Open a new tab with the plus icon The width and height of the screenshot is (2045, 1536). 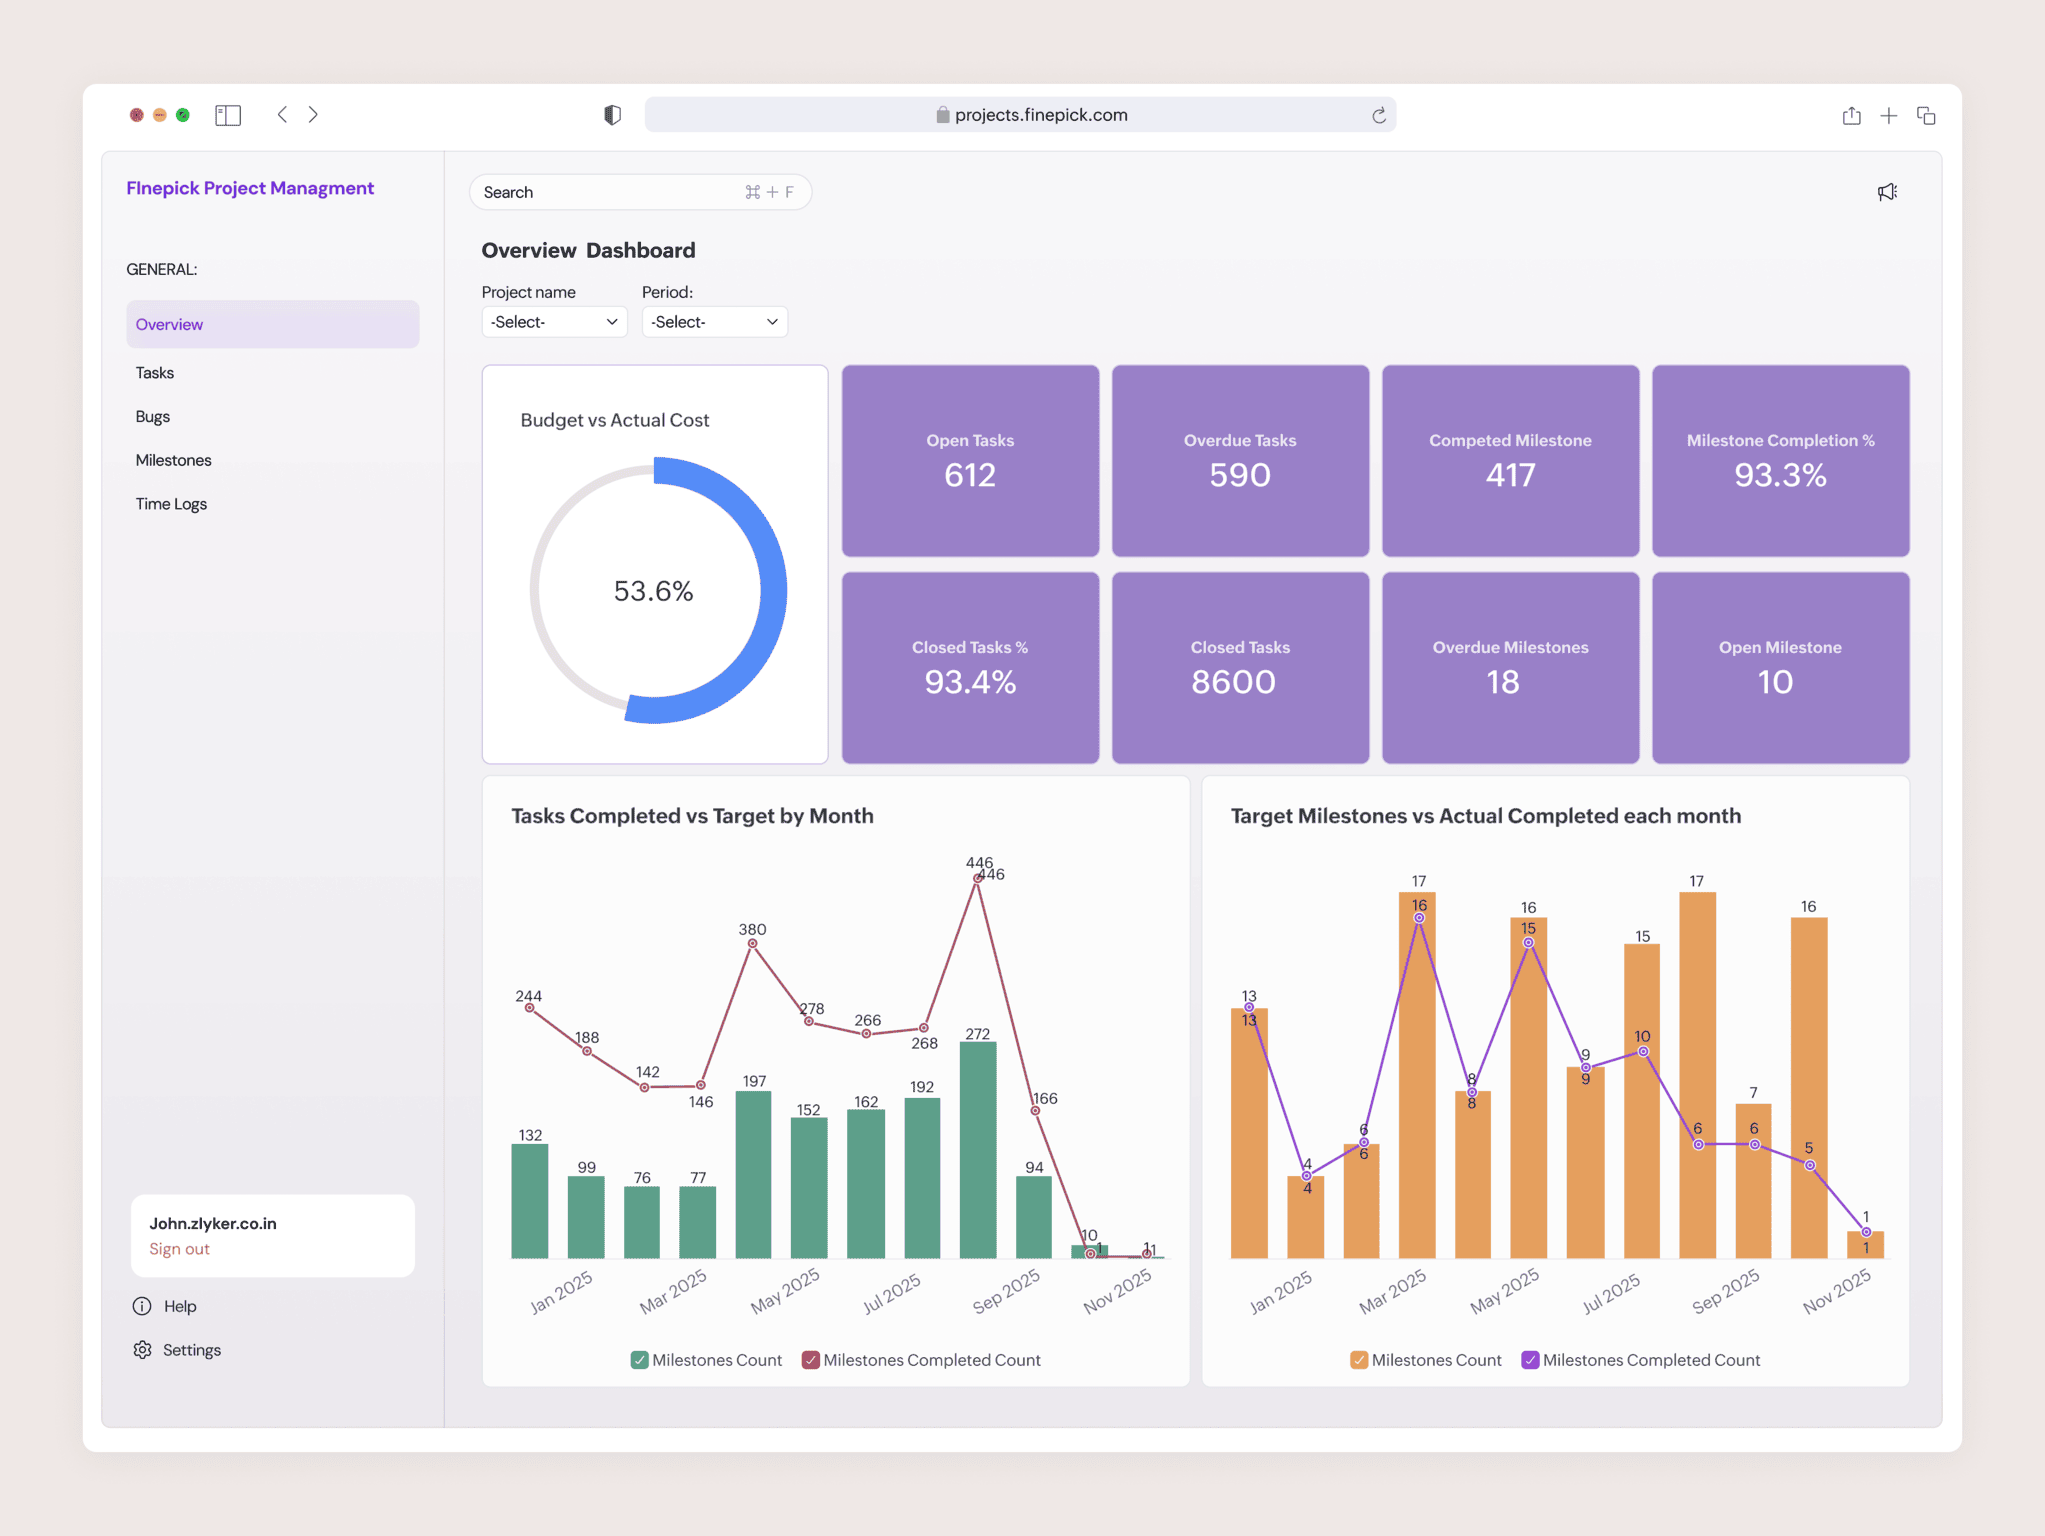1890,115
